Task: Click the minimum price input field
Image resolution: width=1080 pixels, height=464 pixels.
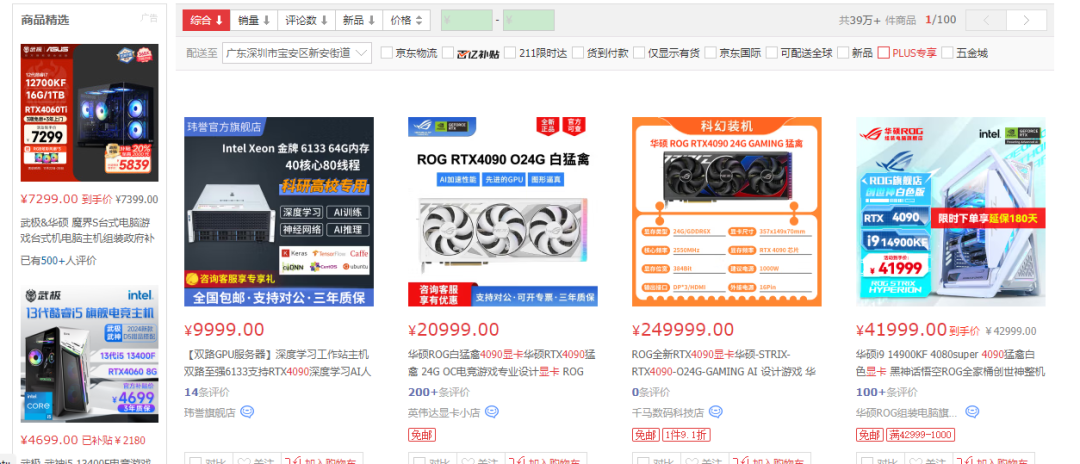Action: pos(467,20)
